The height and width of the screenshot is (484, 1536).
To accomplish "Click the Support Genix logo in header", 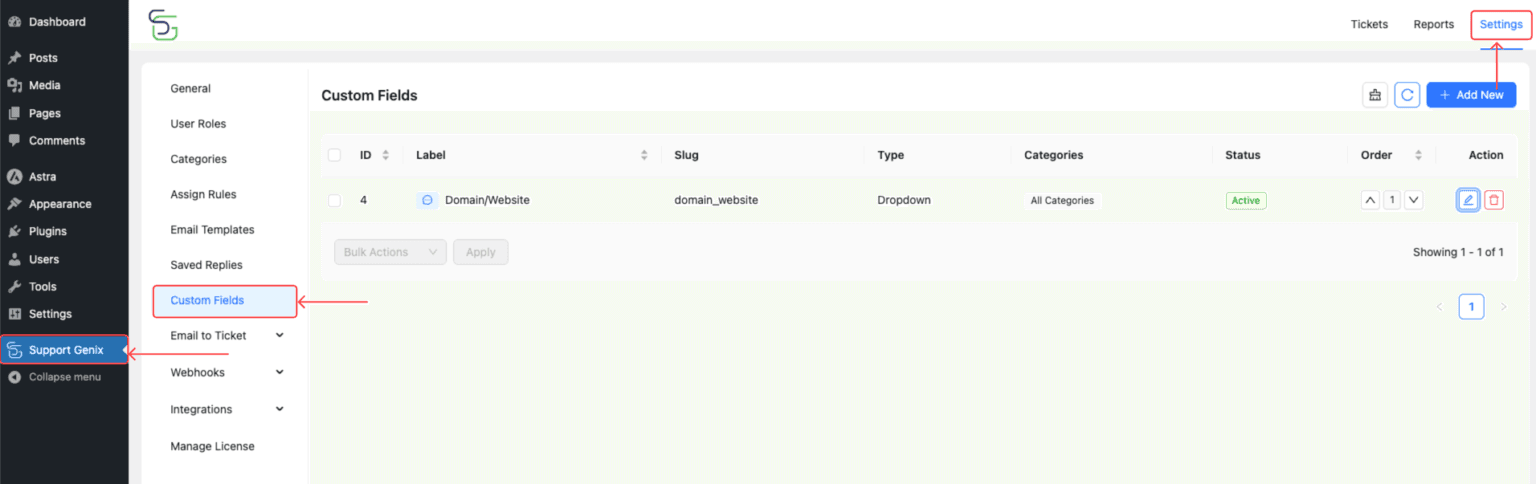I will point(163,25).
